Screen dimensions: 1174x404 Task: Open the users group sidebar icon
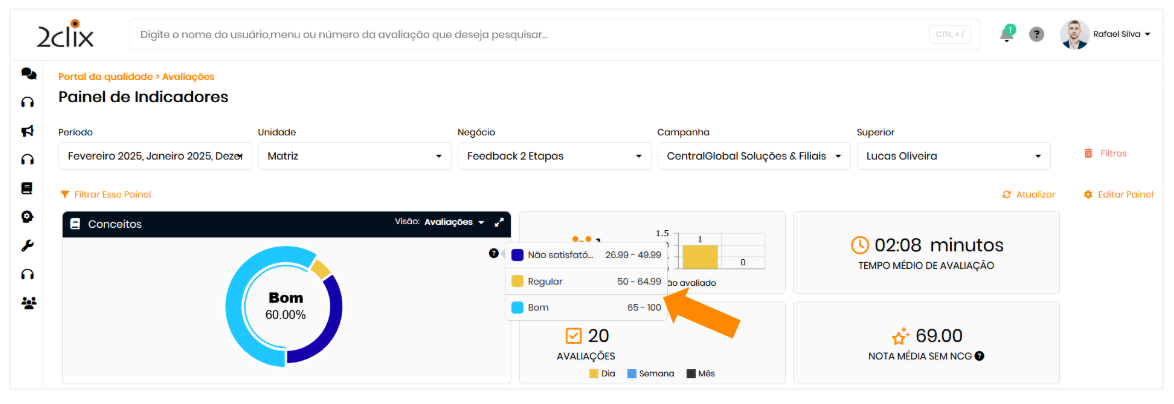coord(28,302)
